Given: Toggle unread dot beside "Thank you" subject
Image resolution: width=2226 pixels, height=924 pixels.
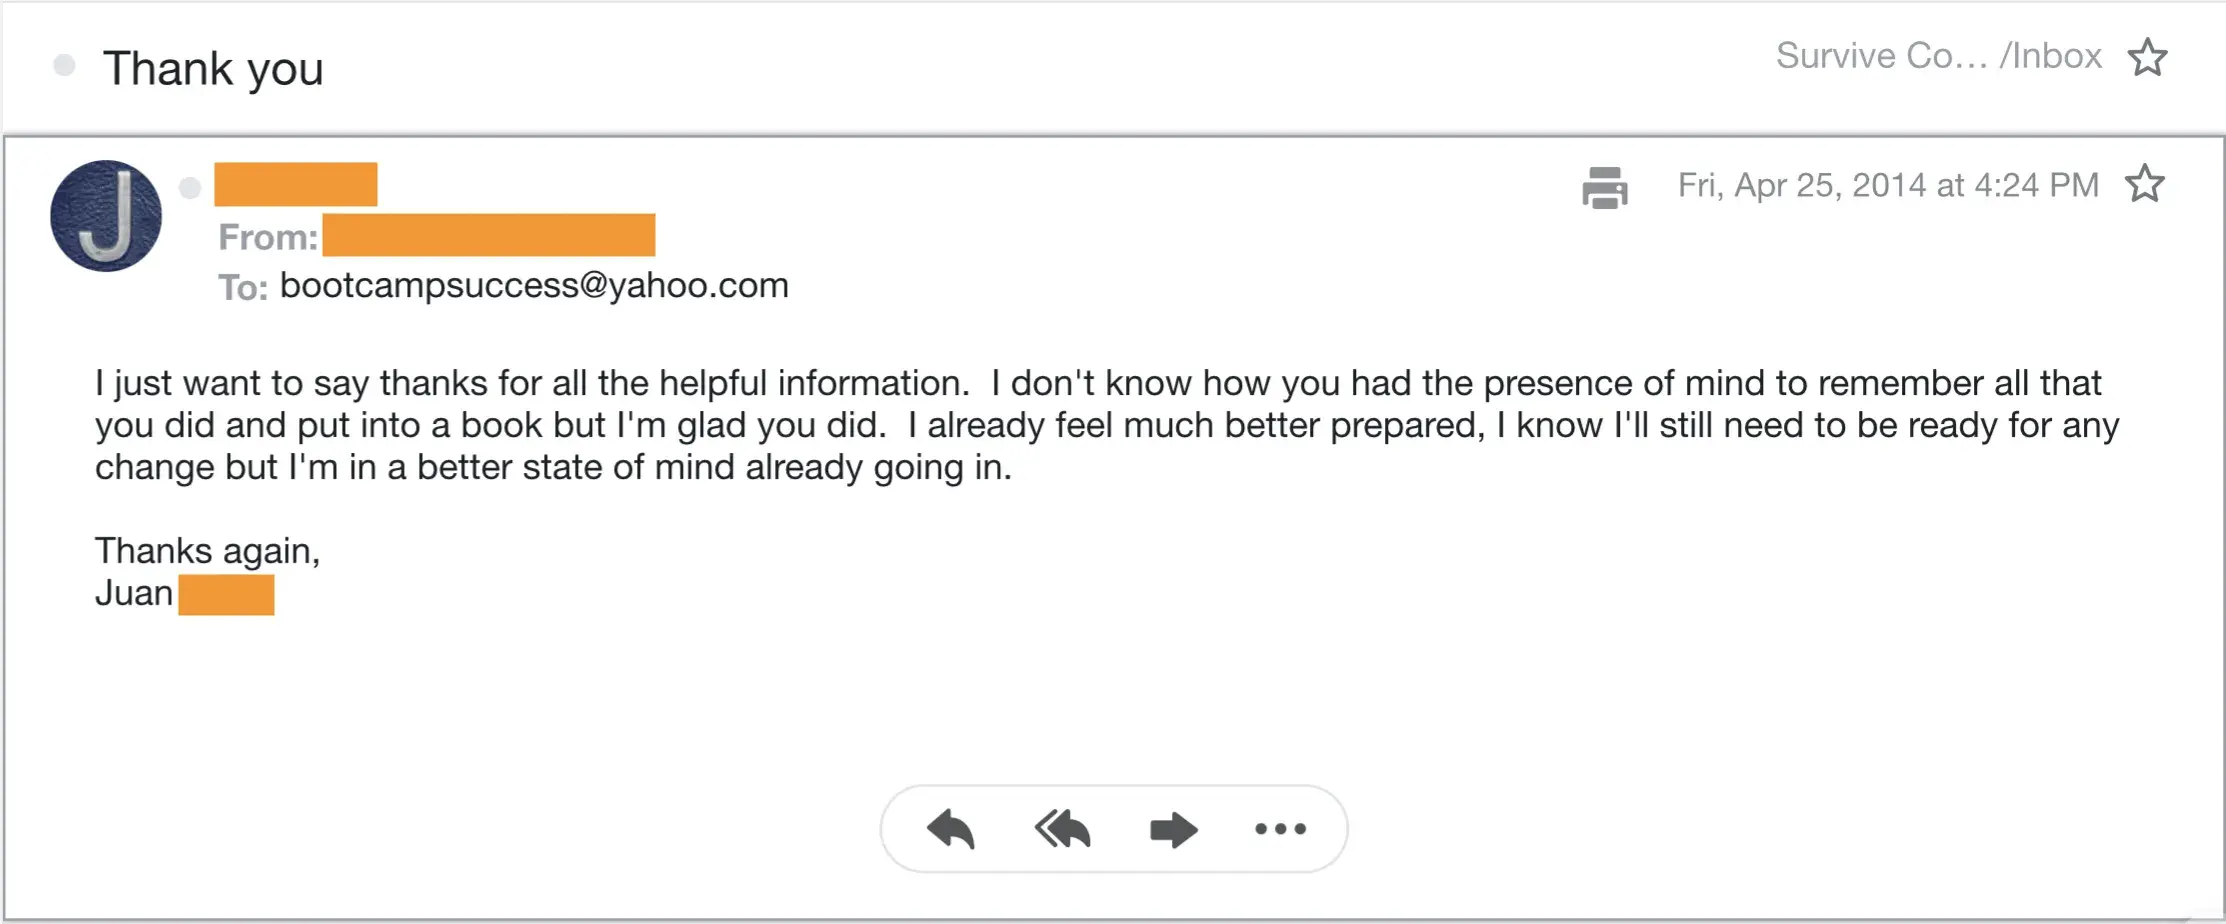Looking at the screenshot, I should [x=64, y=66].
